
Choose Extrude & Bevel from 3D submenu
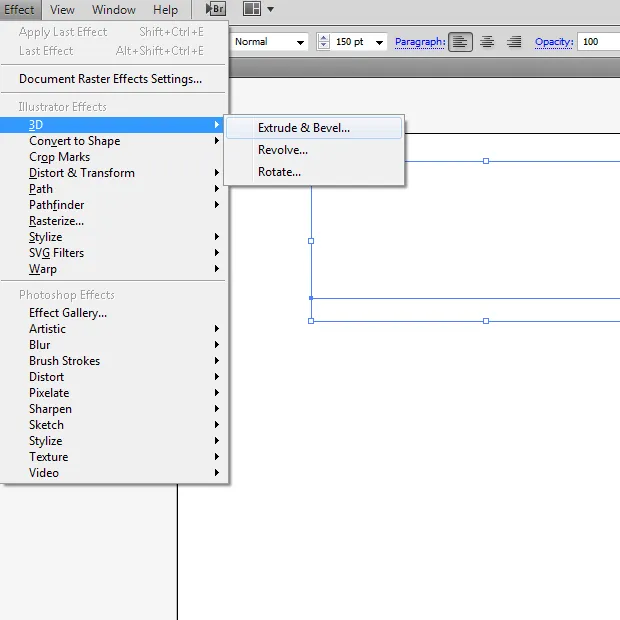(x=304, y=128)
